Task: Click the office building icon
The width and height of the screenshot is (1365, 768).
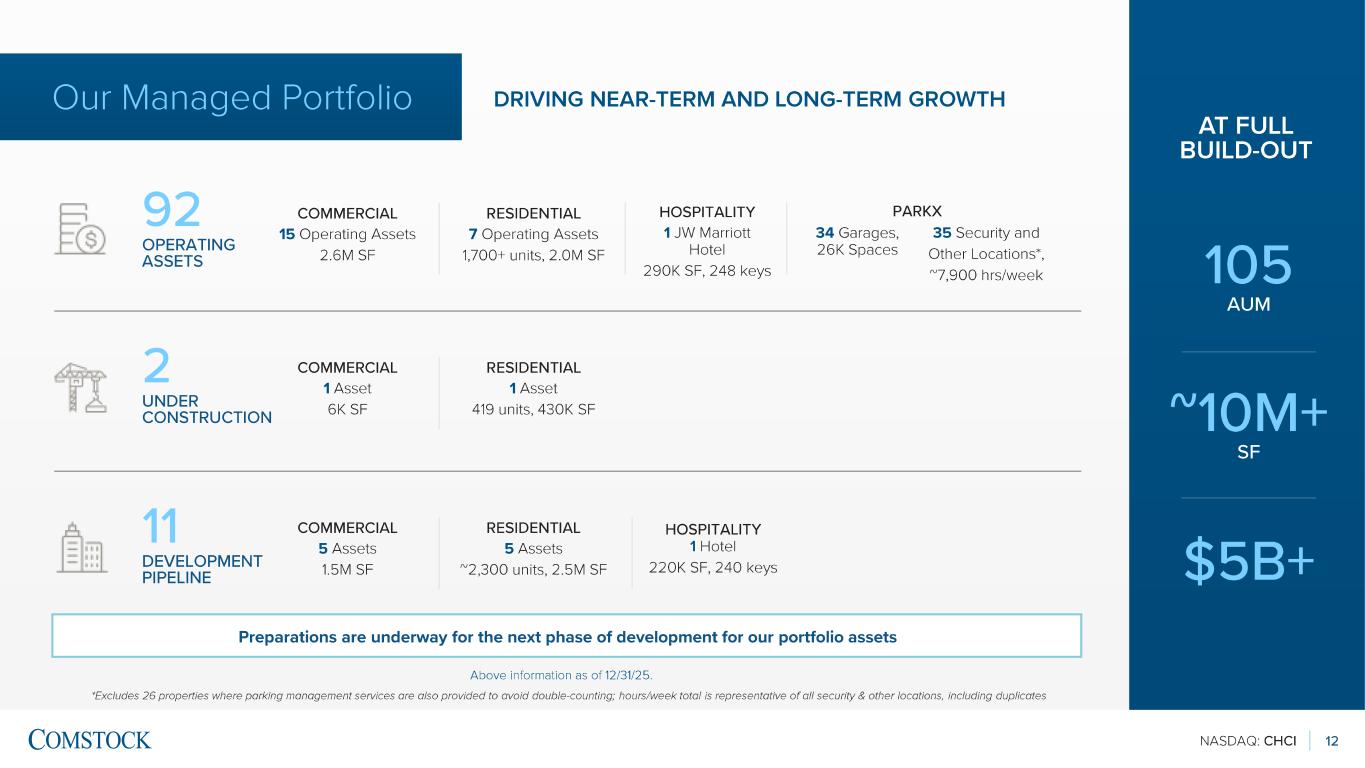Action: pos(82,546)
